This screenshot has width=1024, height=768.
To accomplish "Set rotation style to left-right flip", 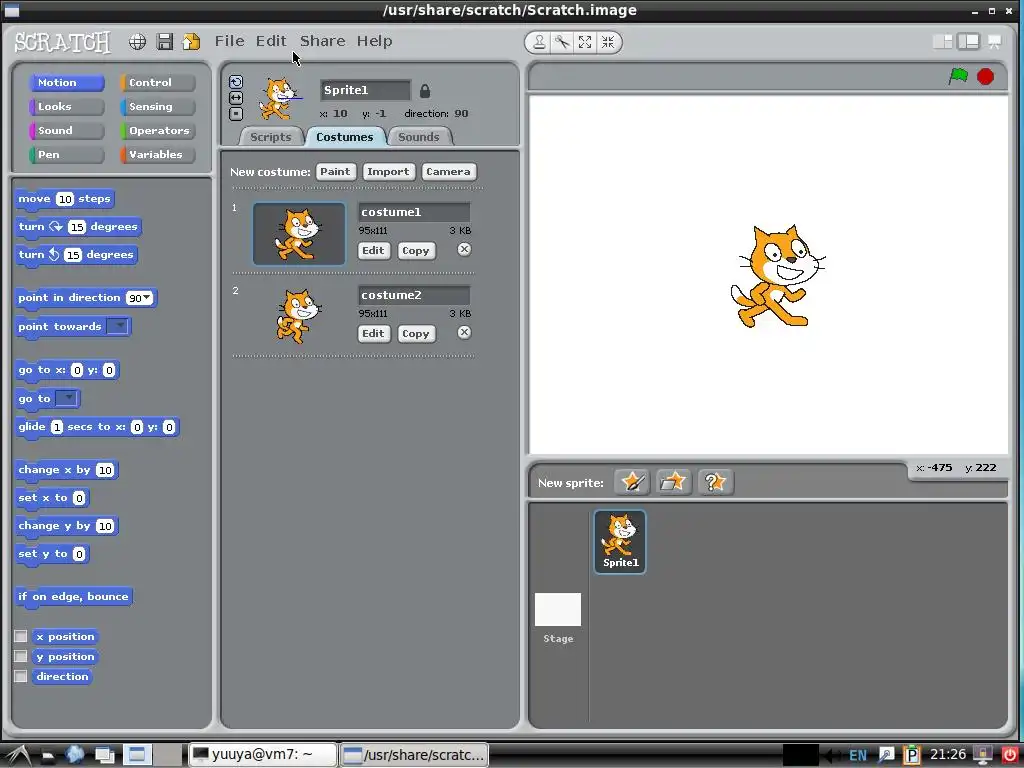I will (236, 98).
